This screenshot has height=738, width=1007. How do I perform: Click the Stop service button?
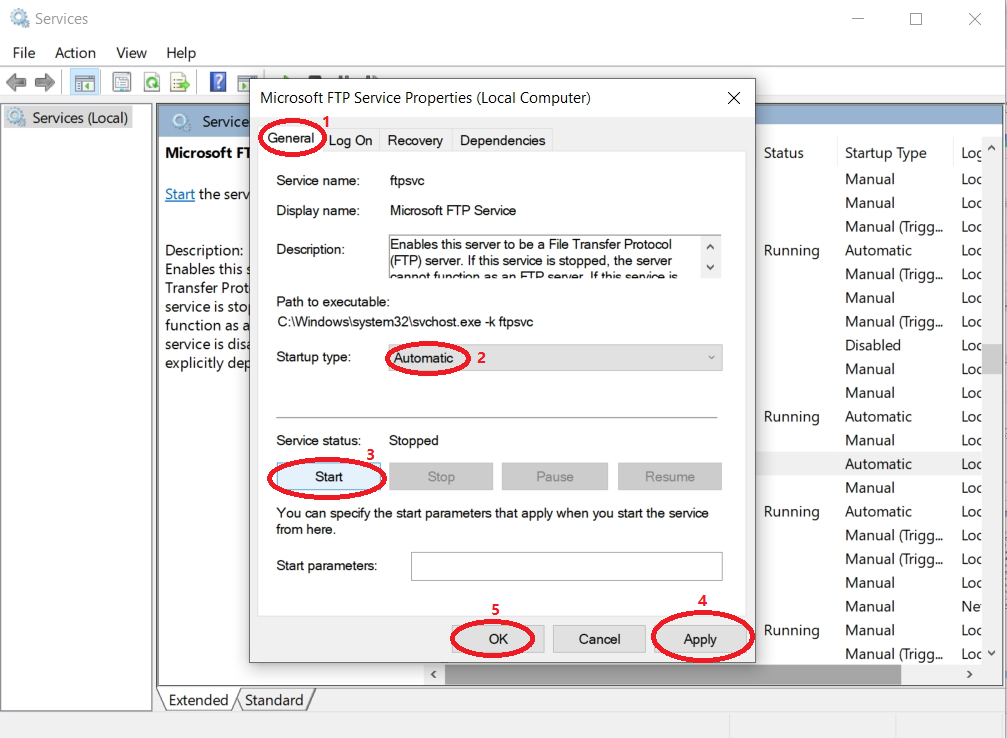(441, 477)
